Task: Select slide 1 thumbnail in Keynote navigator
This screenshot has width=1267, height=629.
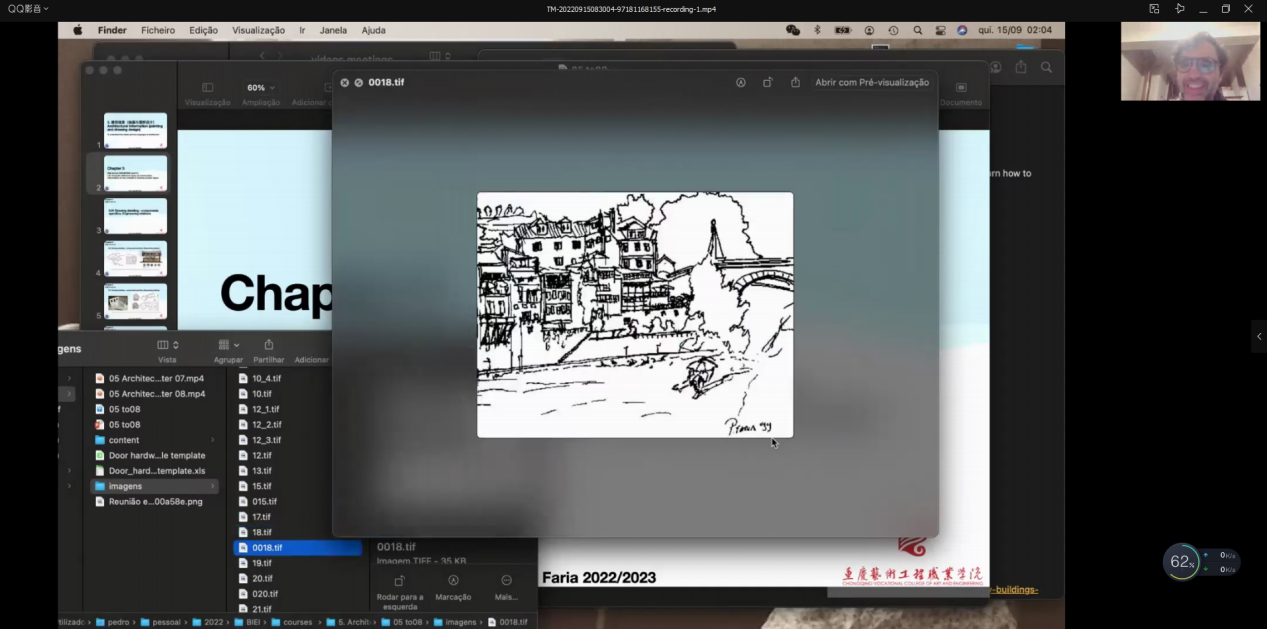Action: click(x=135, y=130)
